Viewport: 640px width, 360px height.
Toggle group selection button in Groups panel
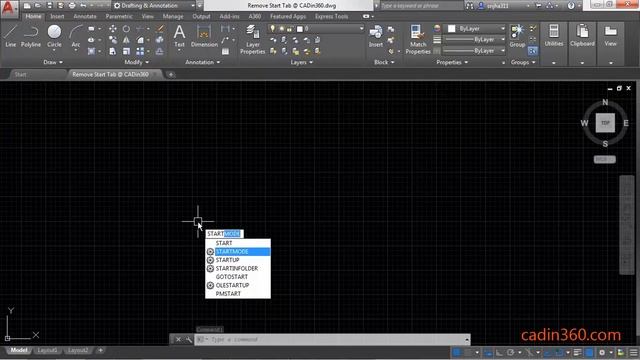tap(533, 51)
